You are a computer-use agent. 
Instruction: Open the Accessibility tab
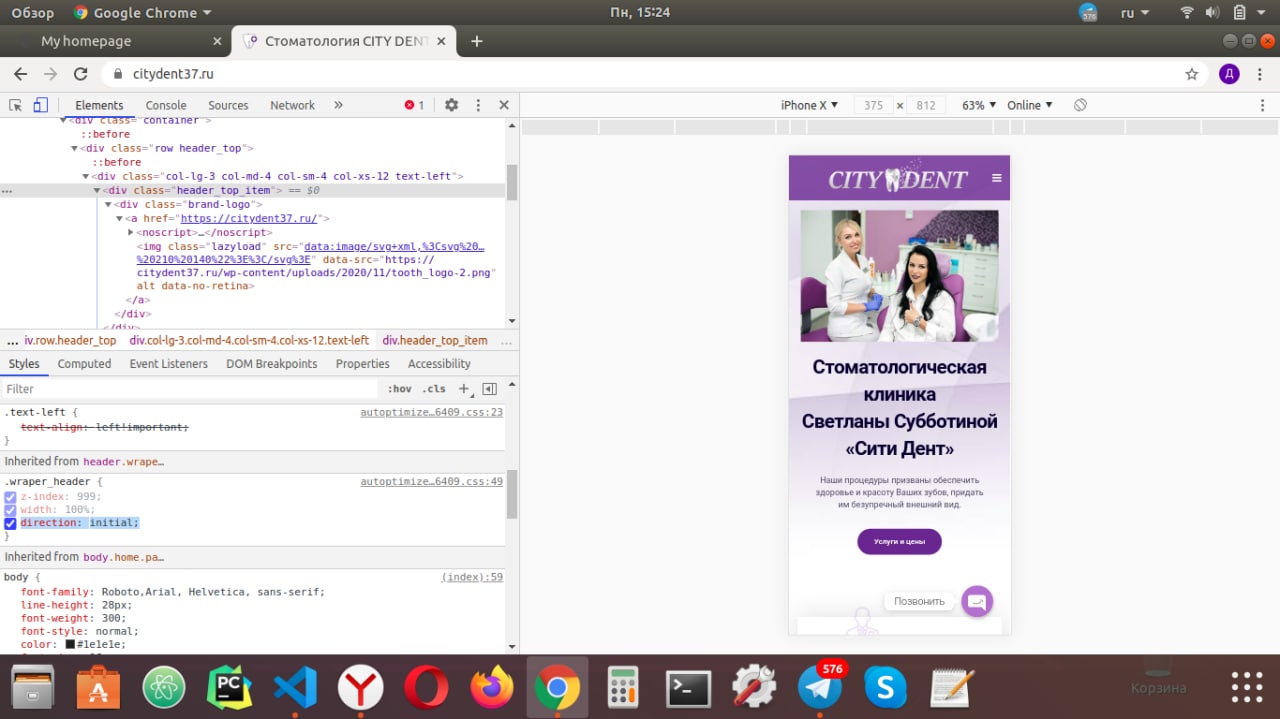coord(439,364)
